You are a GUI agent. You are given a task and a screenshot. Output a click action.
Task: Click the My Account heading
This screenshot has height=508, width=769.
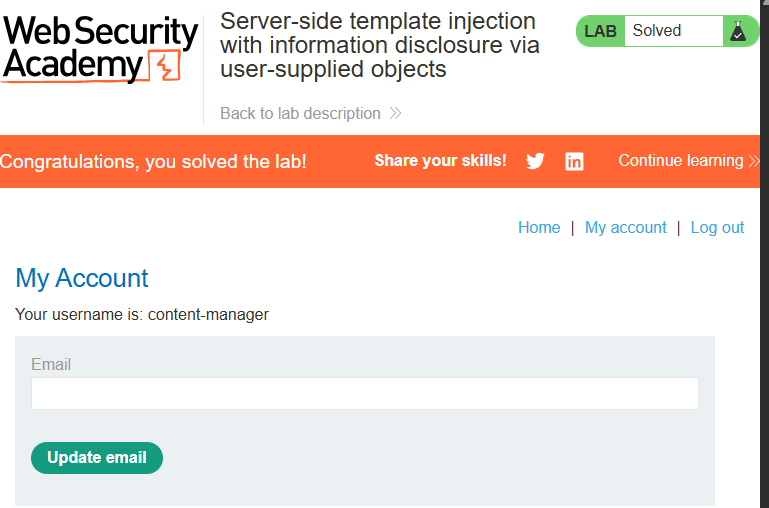tap(82, 278)
